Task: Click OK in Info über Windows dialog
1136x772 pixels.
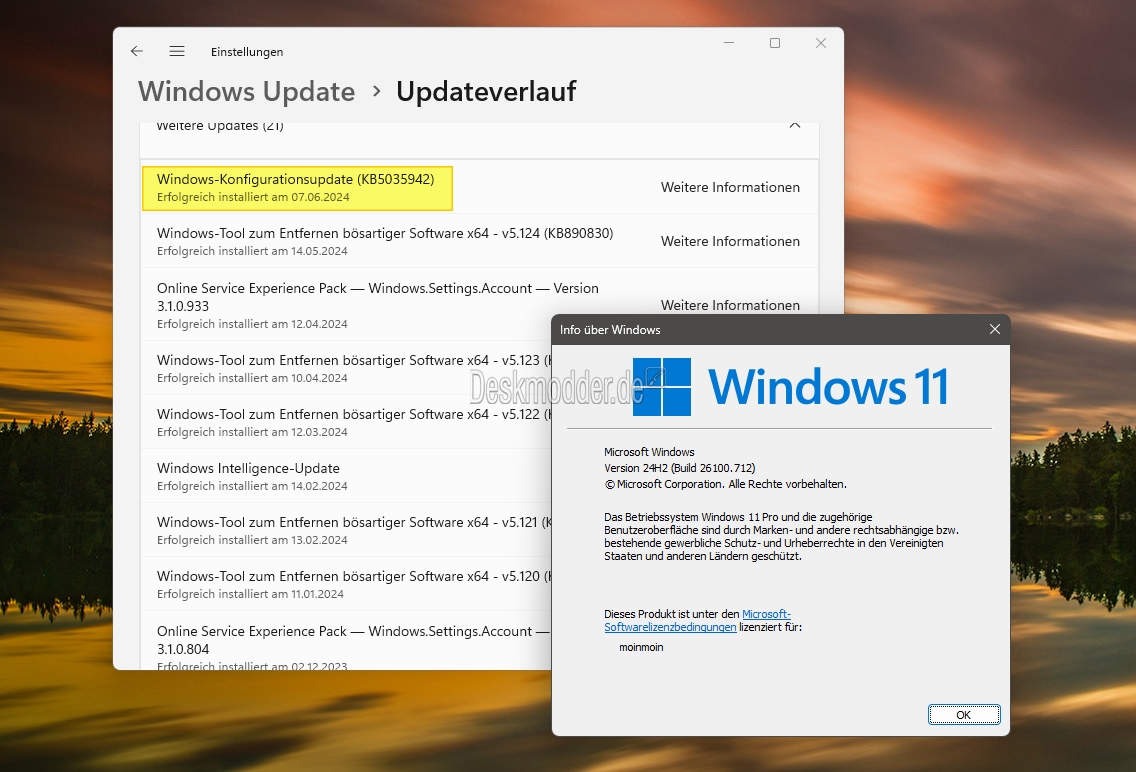Action: point(964,715)
